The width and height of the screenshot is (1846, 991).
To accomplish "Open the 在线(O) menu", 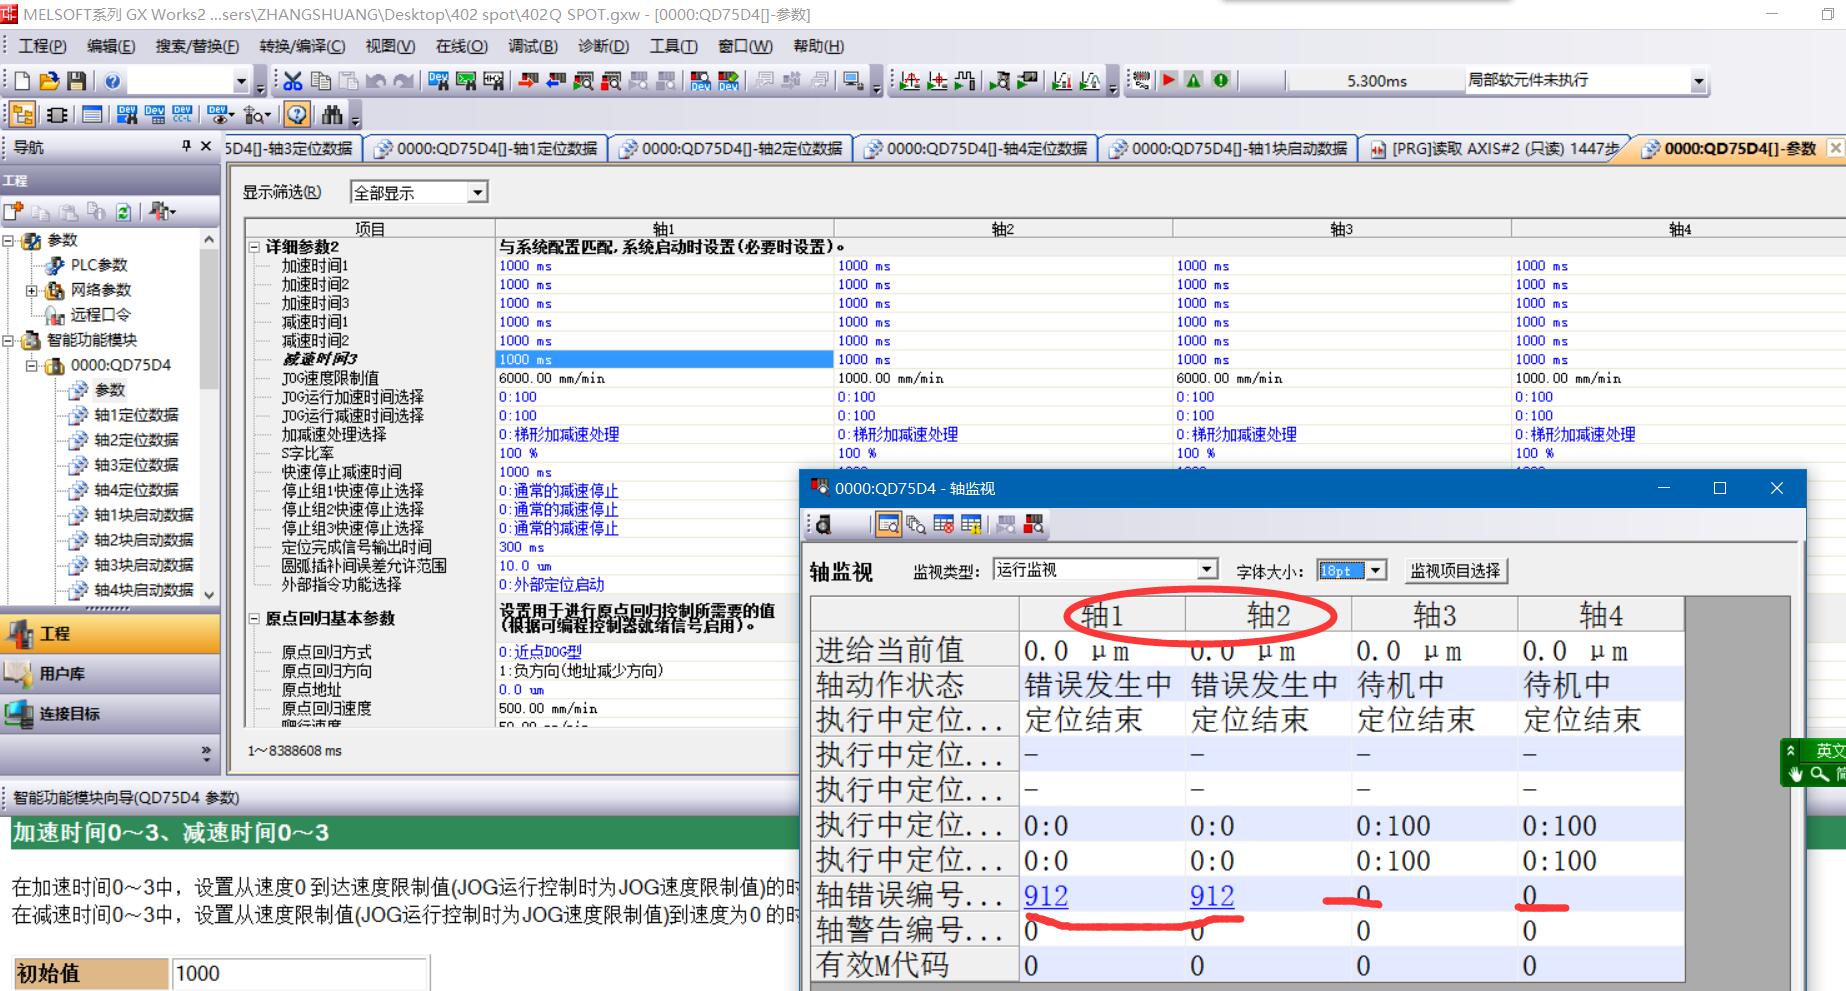I will [x=461, y=46].
